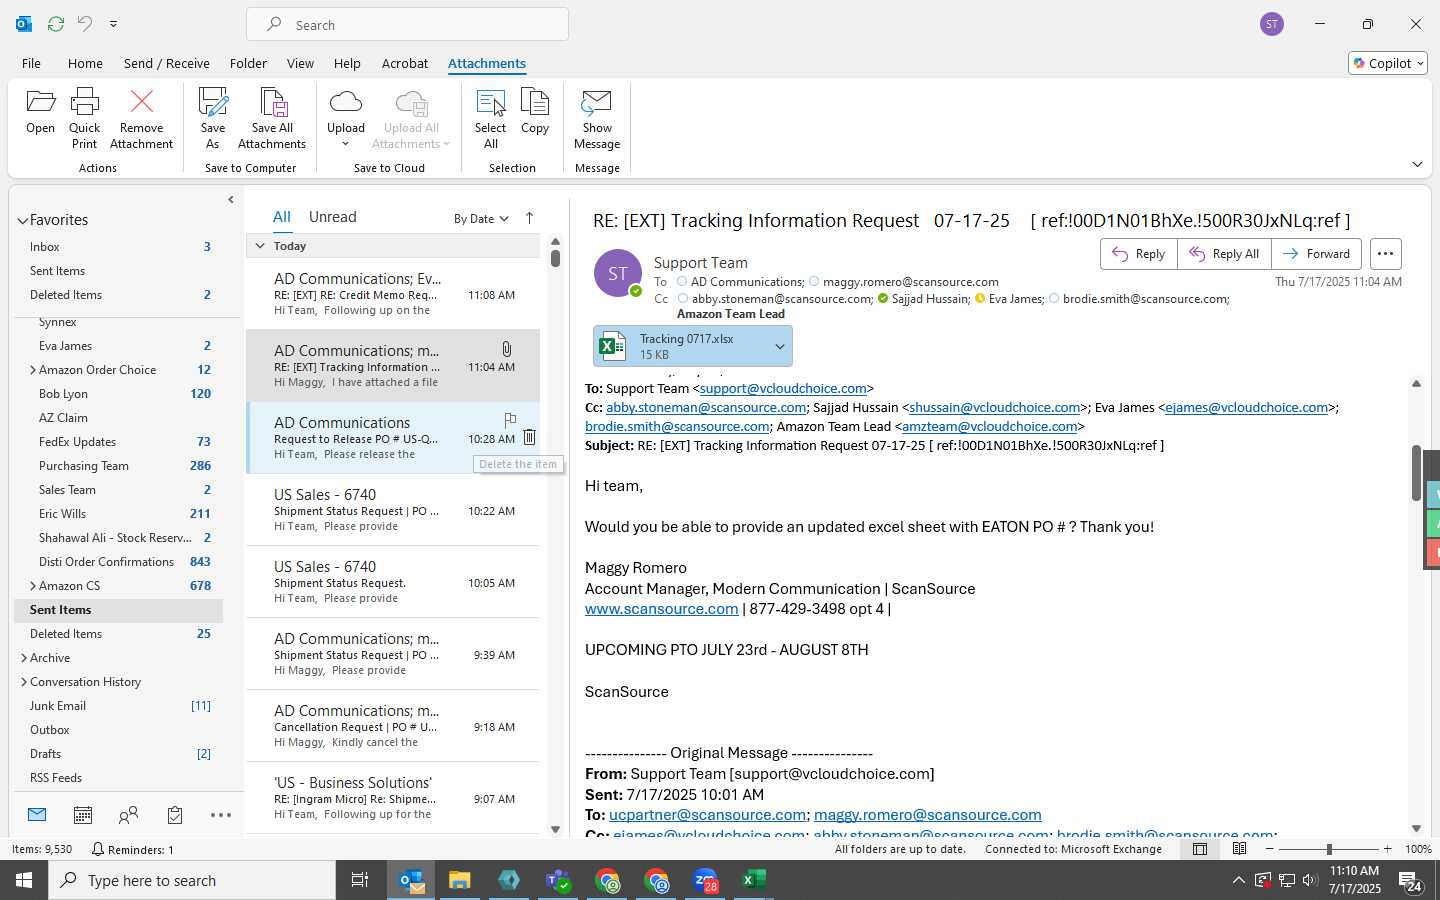Copy the attachment
The width and height of the screenshot is (1440, 900).
[x=535, y=112]
